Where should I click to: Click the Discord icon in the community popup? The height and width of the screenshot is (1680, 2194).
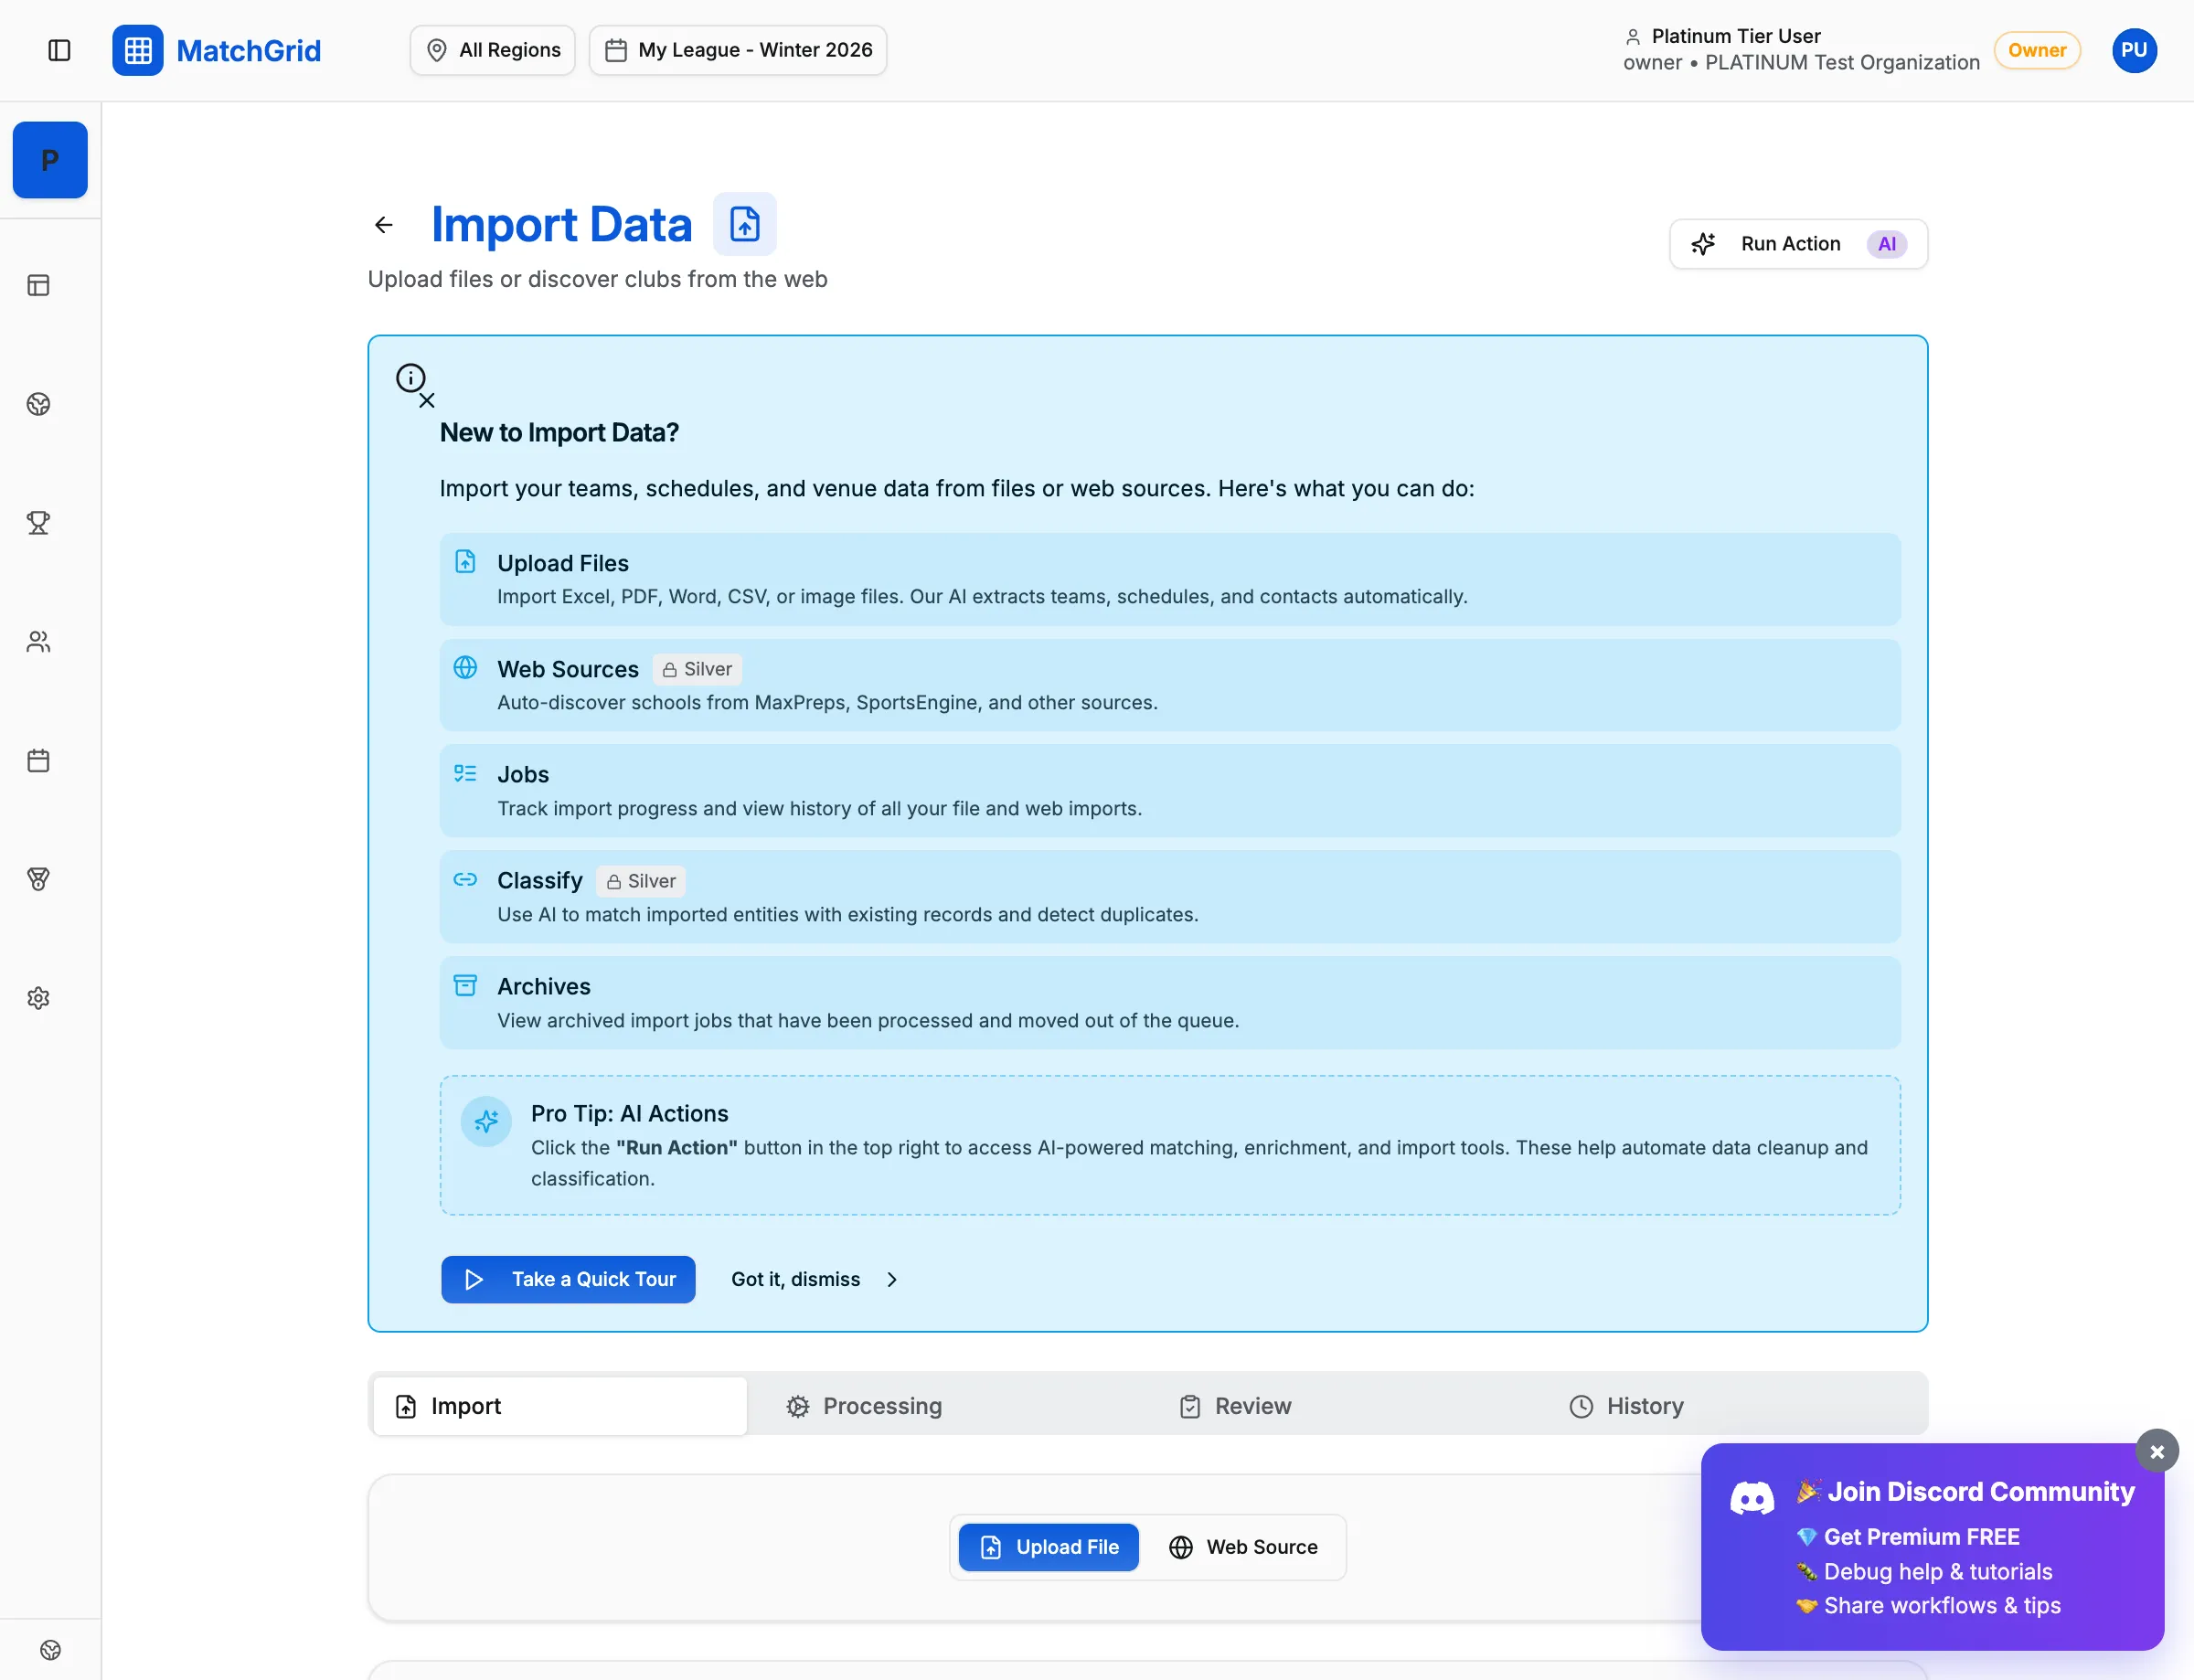[1751, 1497]
